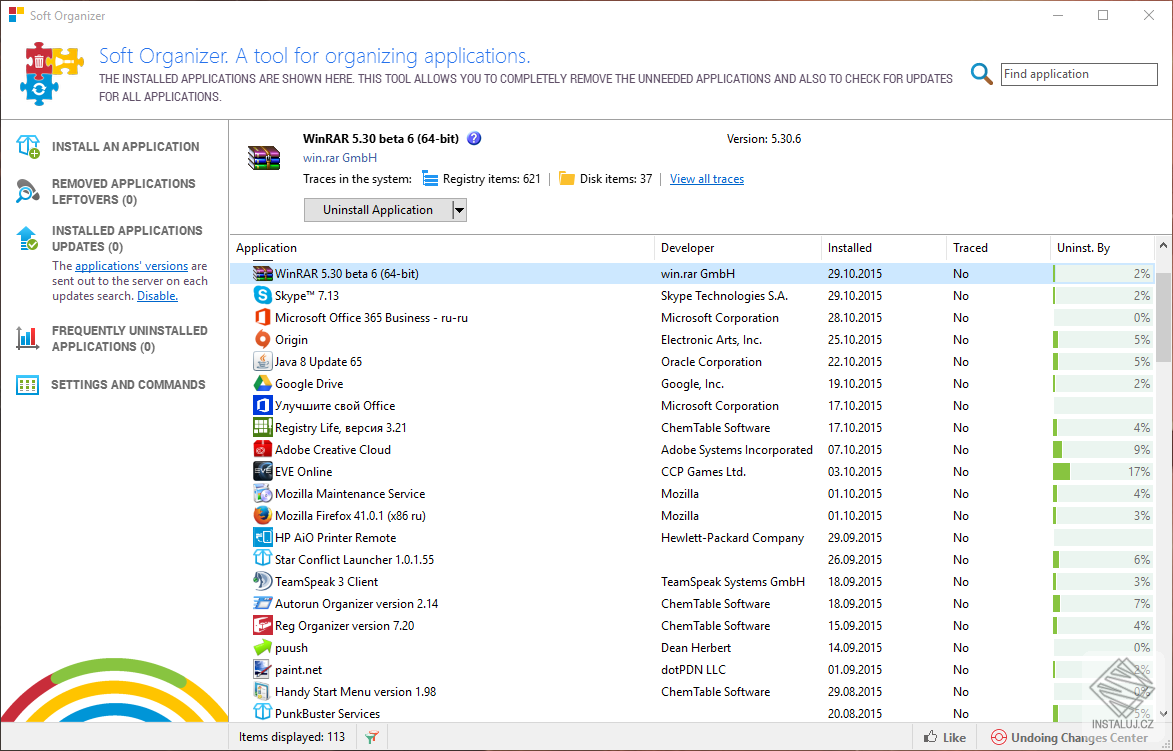This screenshot has width=1173, height=751.
Task: Select the Улучшите свой Office row
Action: [x=692, y=405]
